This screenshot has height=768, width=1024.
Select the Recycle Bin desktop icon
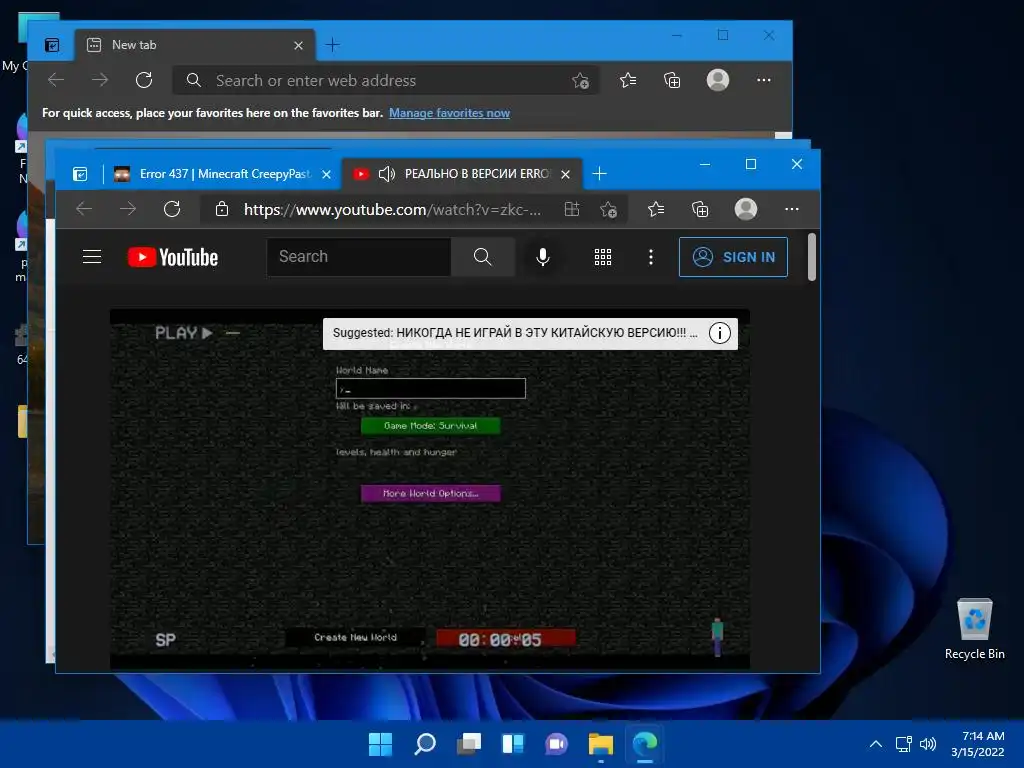pyautogui.click(x=974, y=630)
